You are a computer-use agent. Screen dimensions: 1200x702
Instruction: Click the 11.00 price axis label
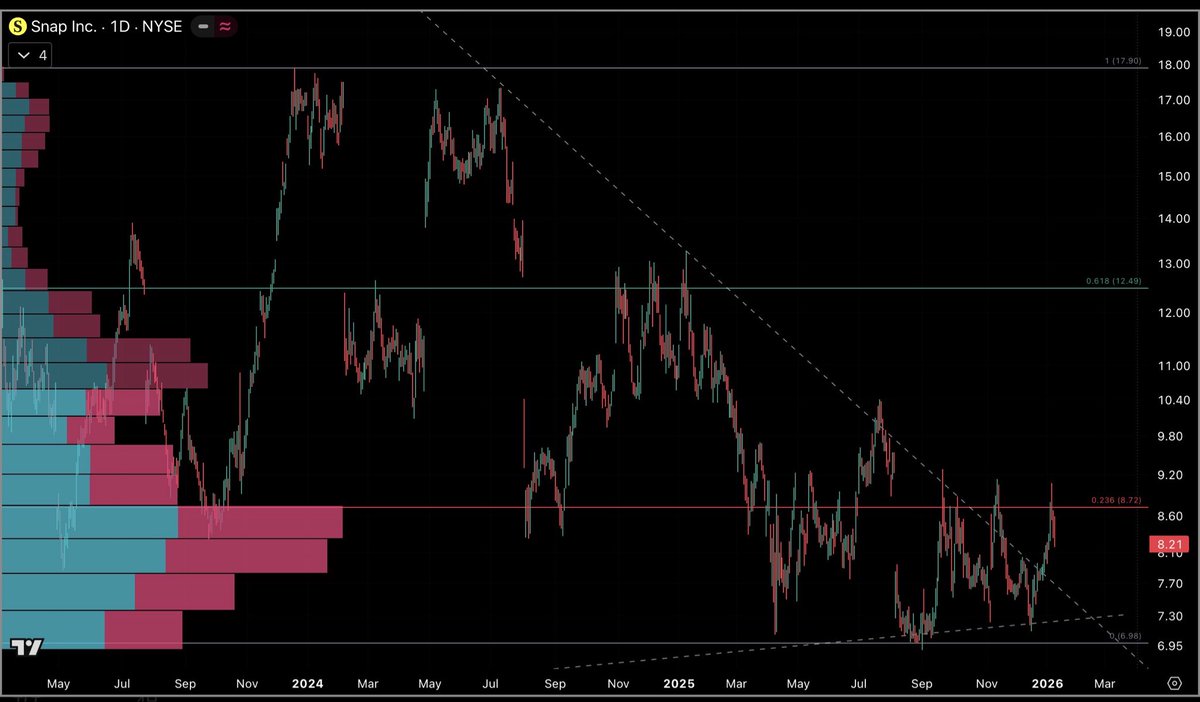pos(1172,367)
